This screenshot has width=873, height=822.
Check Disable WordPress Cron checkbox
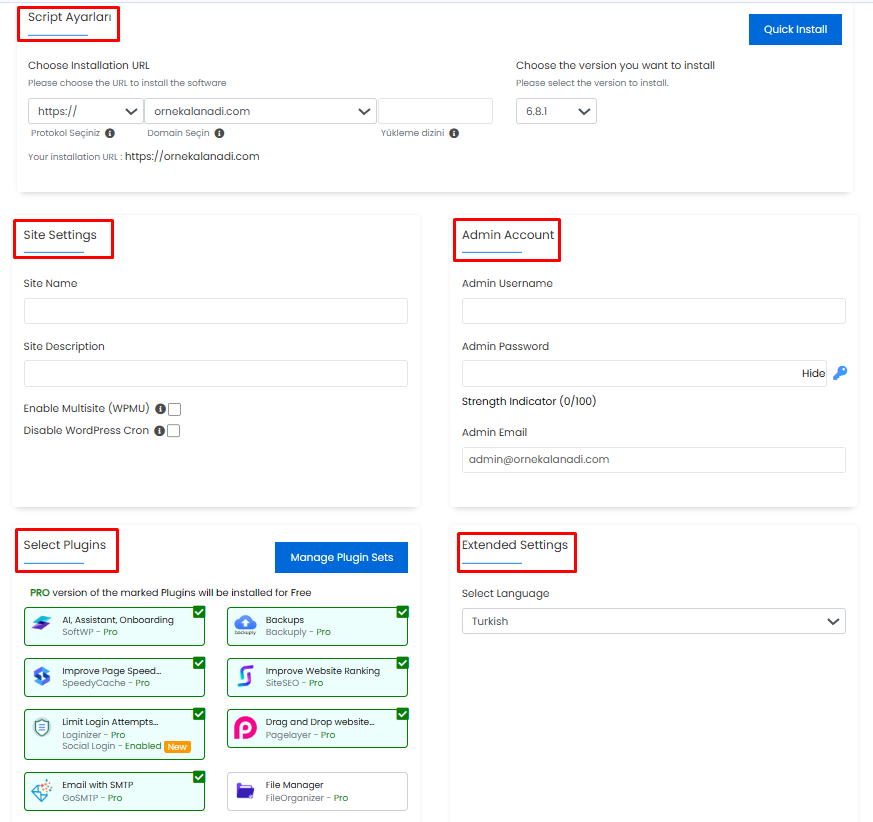(x=174, y=430)
